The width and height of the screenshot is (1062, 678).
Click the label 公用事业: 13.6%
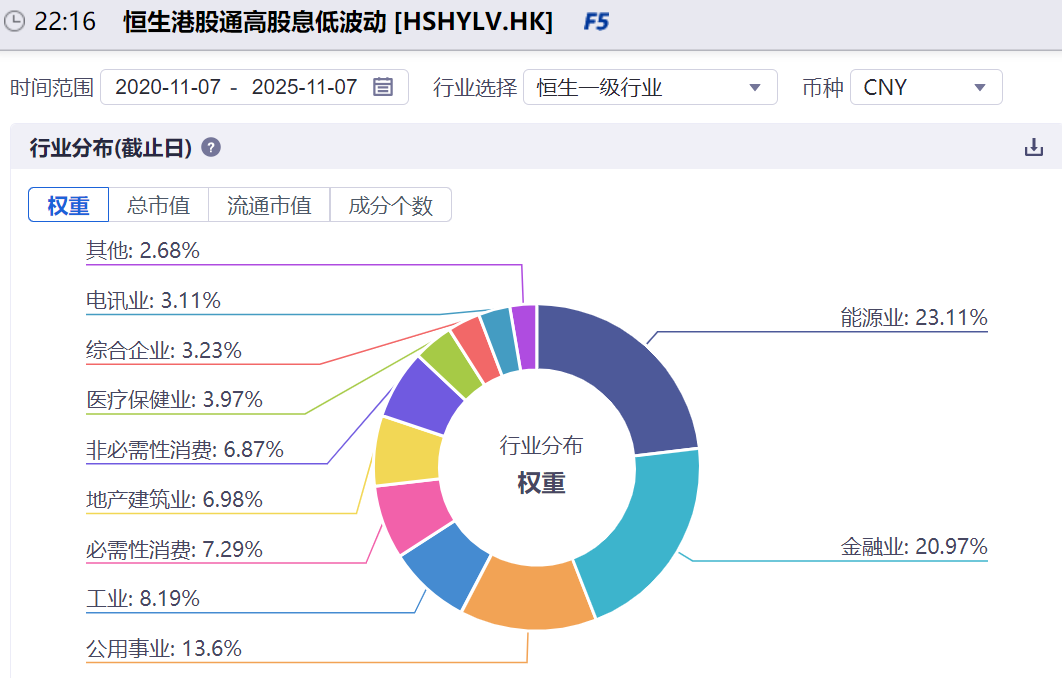tap(164, 648)
